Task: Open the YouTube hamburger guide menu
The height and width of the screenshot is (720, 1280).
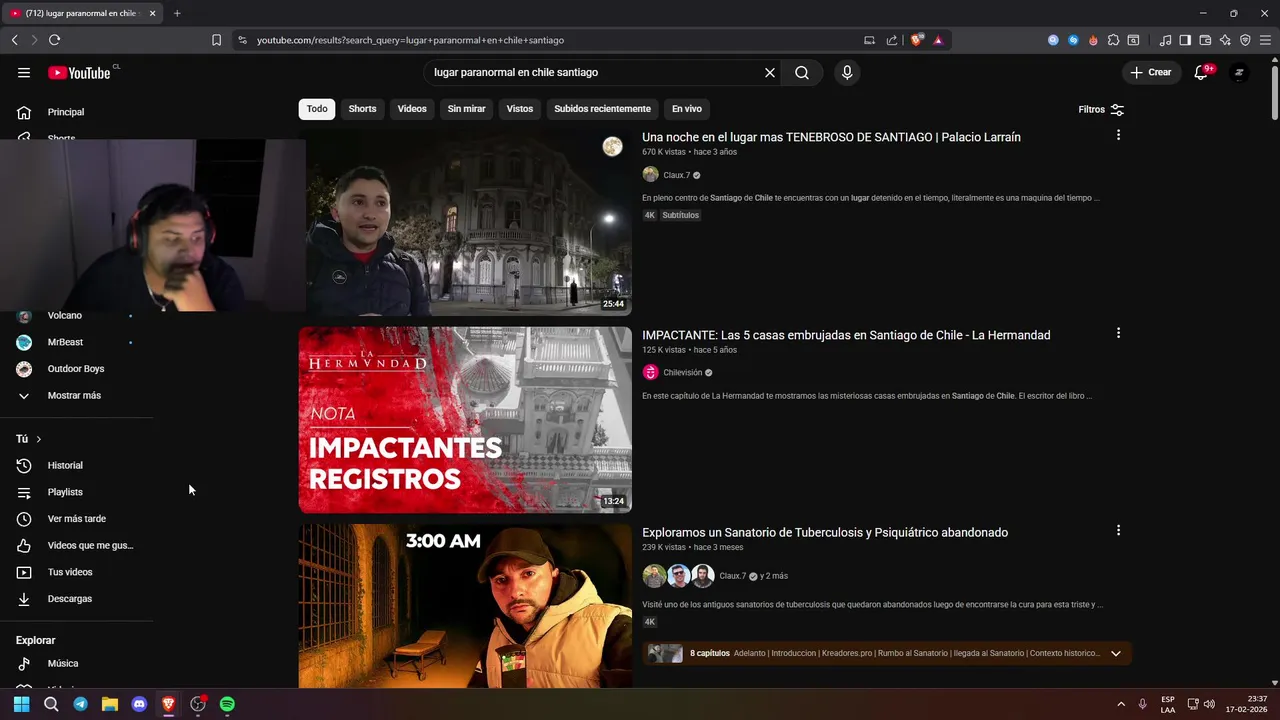Action: click(24, 72)
